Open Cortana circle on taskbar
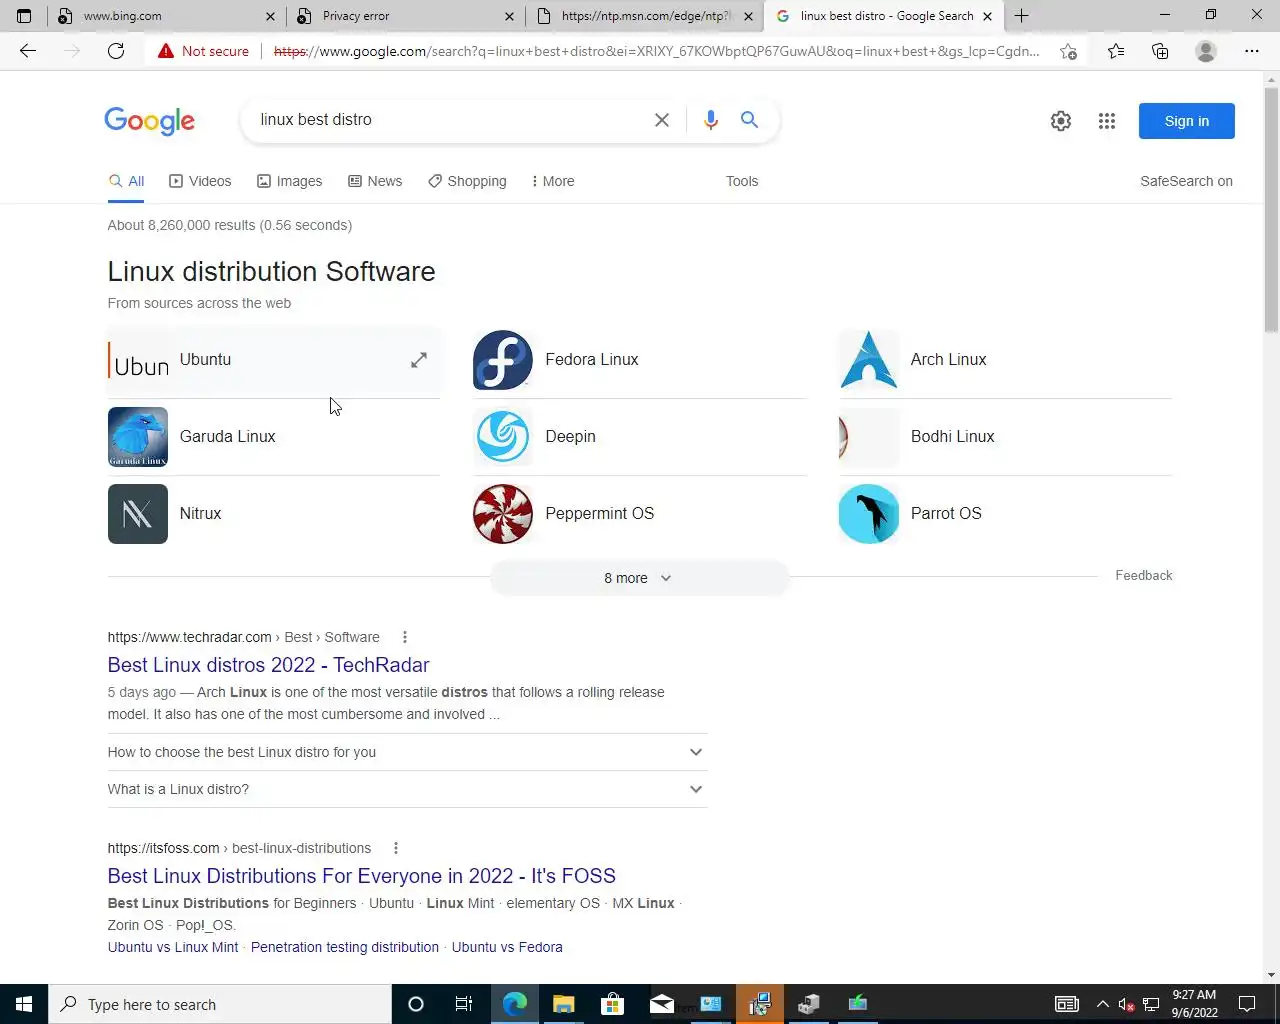Viewport: 1280px width, 1024px height. tap(416, 1004)
